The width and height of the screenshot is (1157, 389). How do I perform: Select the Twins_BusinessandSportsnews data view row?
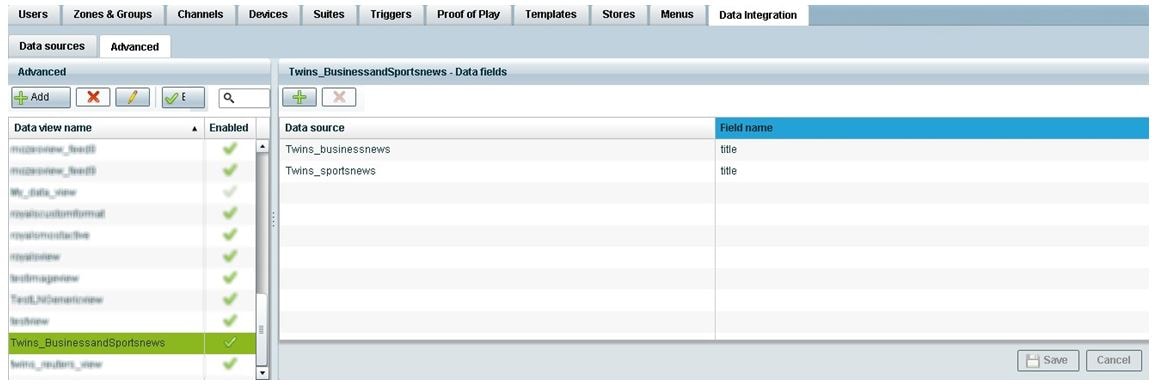[132, 342]
